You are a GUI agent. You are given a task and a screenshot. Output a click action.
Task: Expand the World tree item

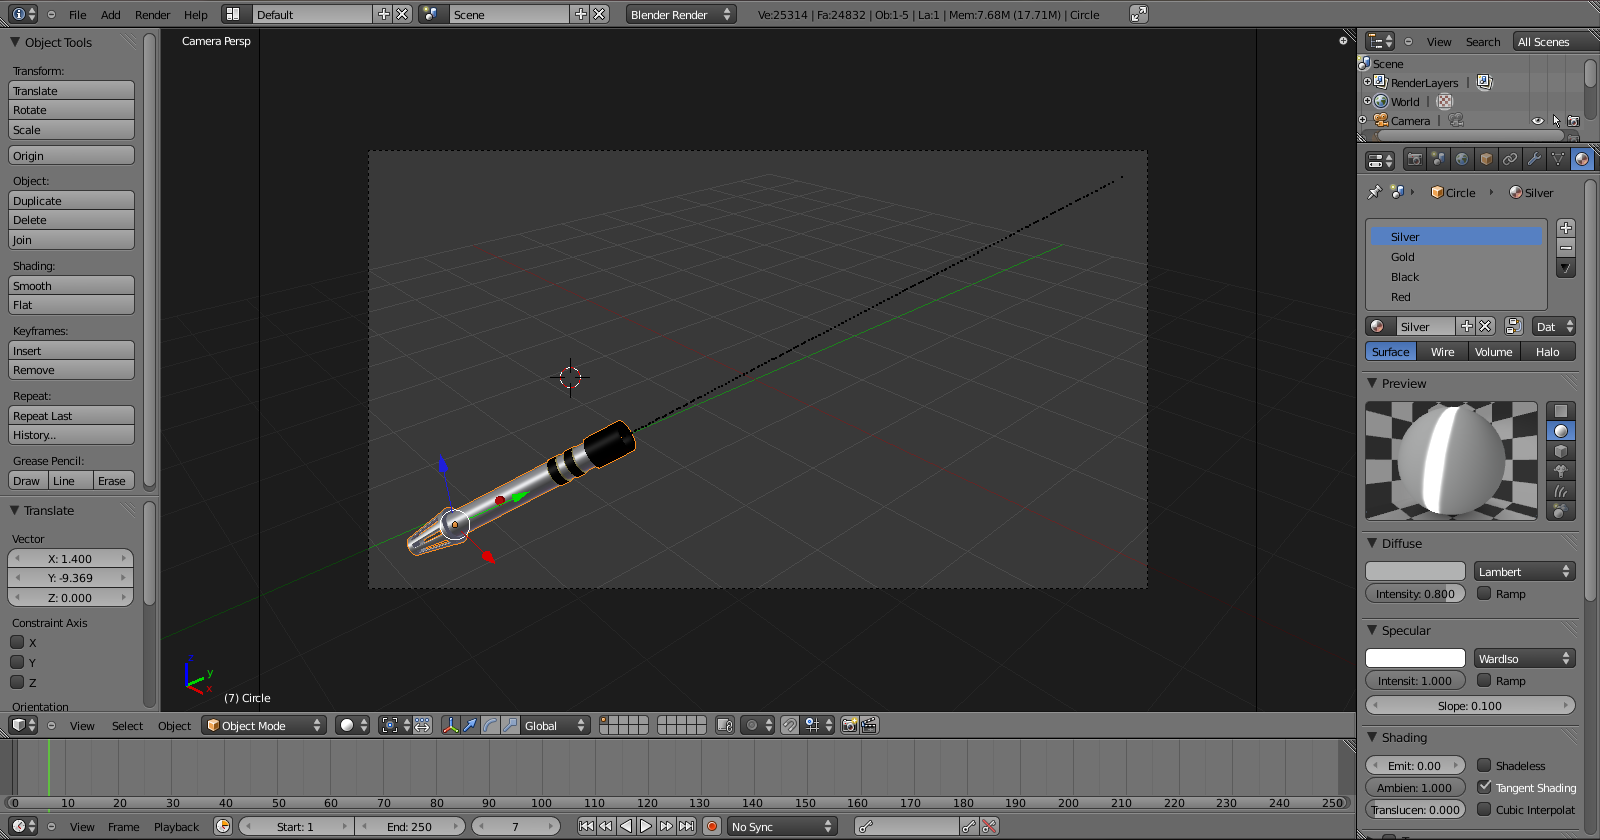pyautogui.click(x=1367, y=101)
